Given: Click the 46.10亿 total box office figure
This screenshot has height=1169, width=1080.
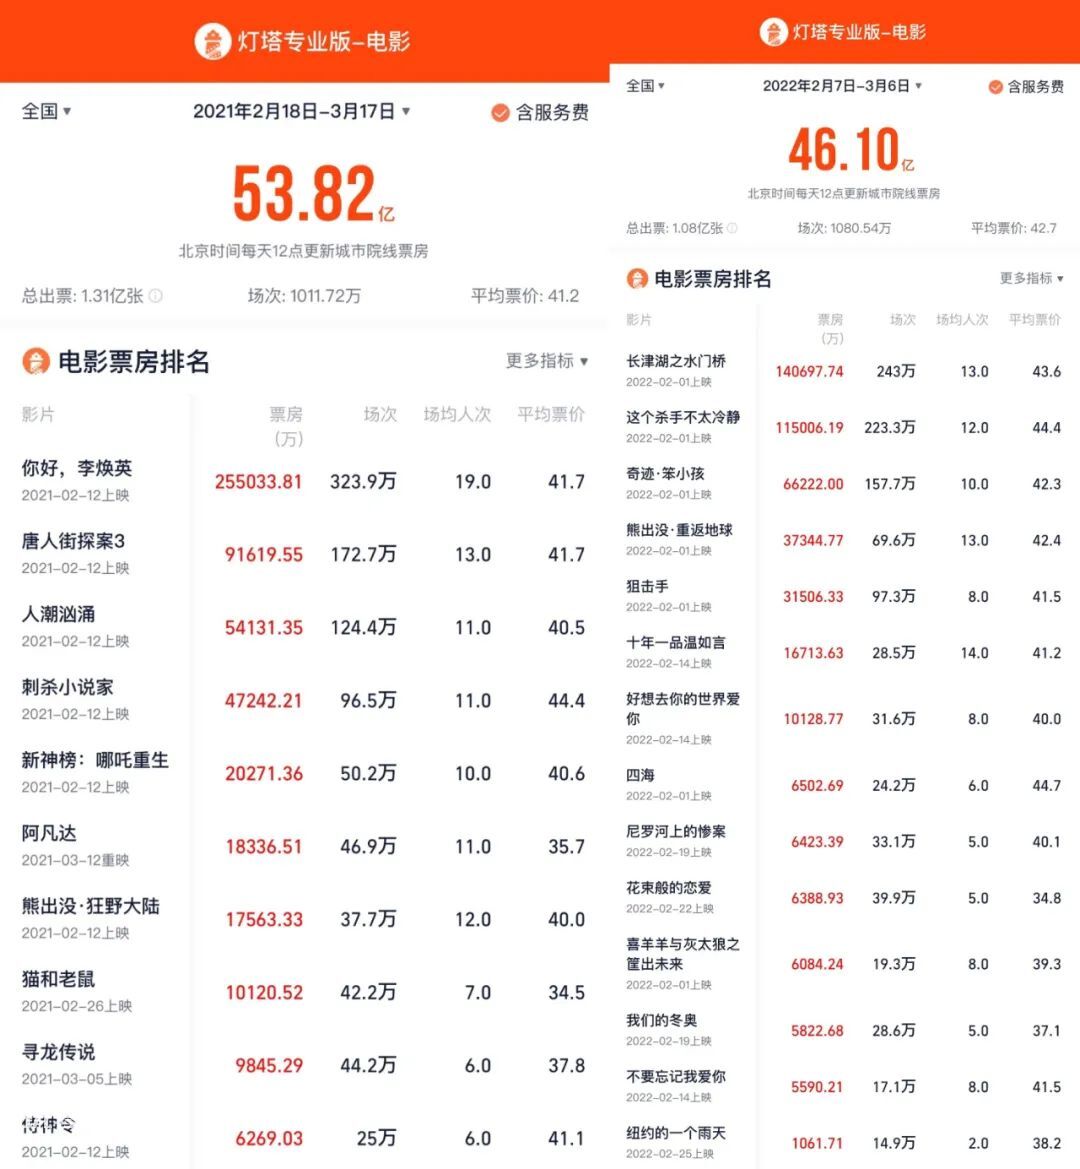Looking at the screenshot, I should tap(851, 149).
